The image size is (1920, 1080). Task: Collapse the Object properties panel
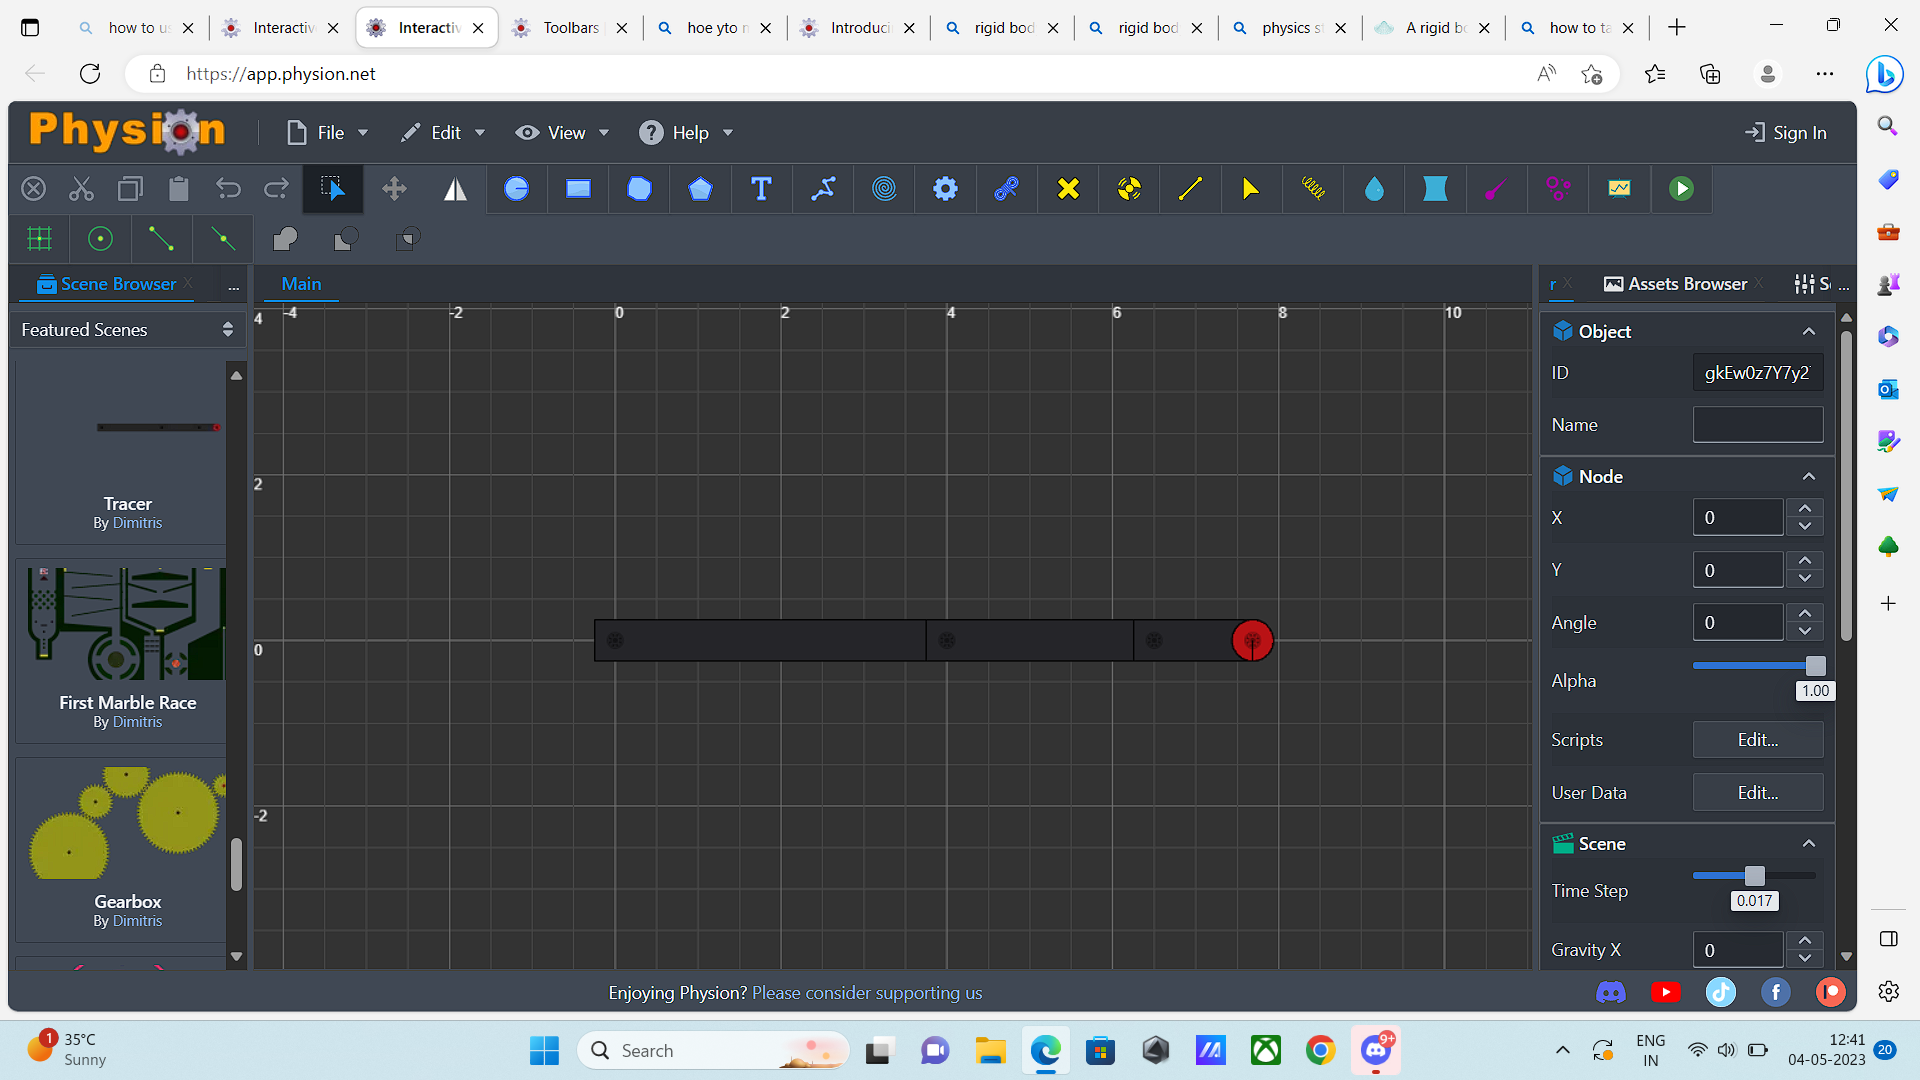(1808, 331)
